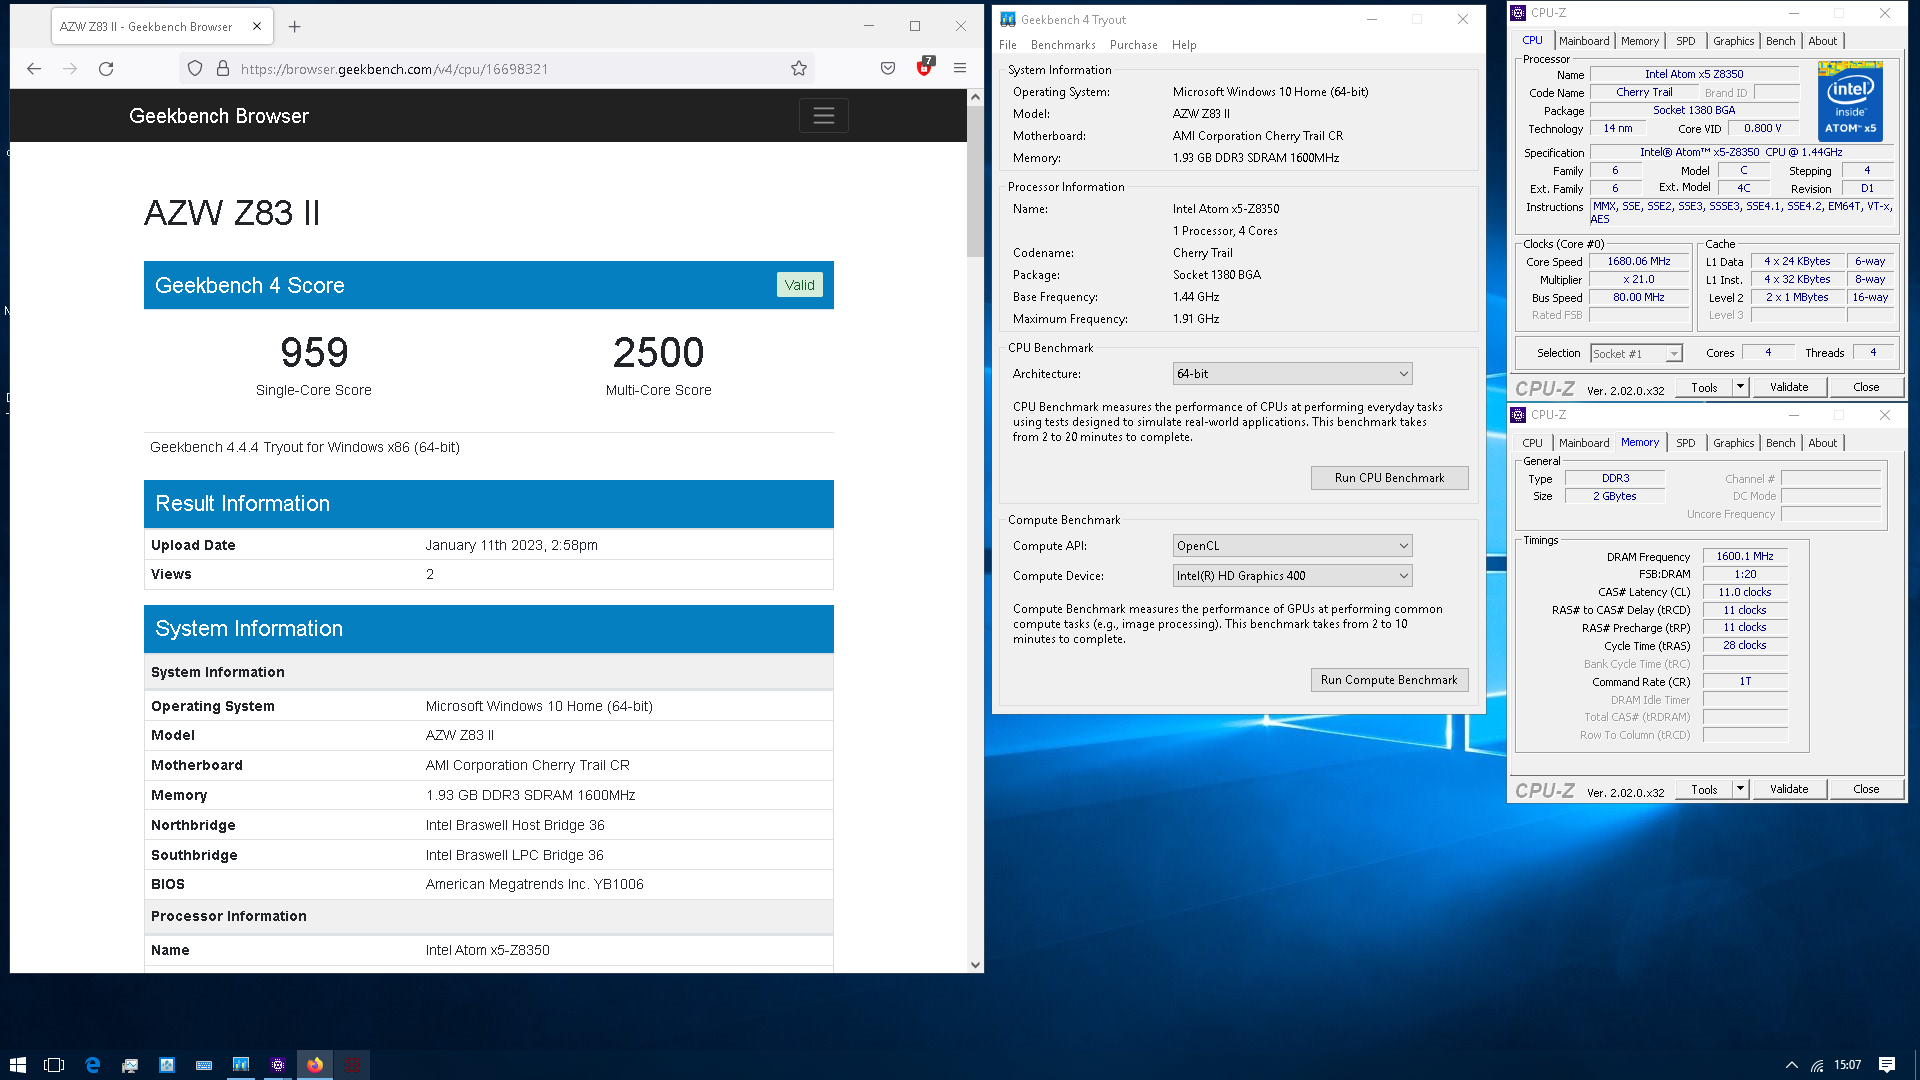Image resolution: width=1920 pixels, height=1080 pixels.
Task: Switch to Firefox on the taskbar
Action: click(x=314, y=1065)
